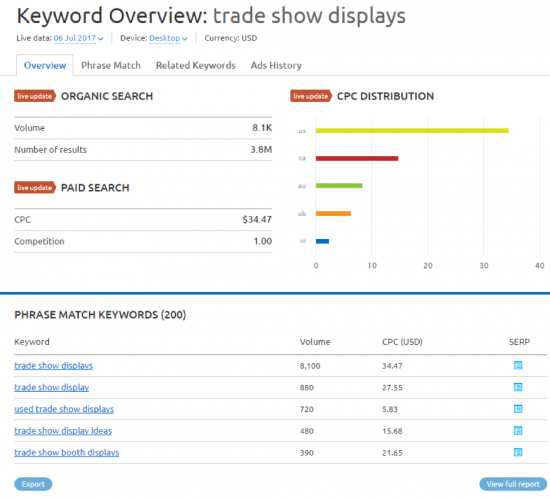The width and height of the screenshot is (550, 499).
Task: Click View full report button
Action: pyautogui.click(x=513, y=484)
